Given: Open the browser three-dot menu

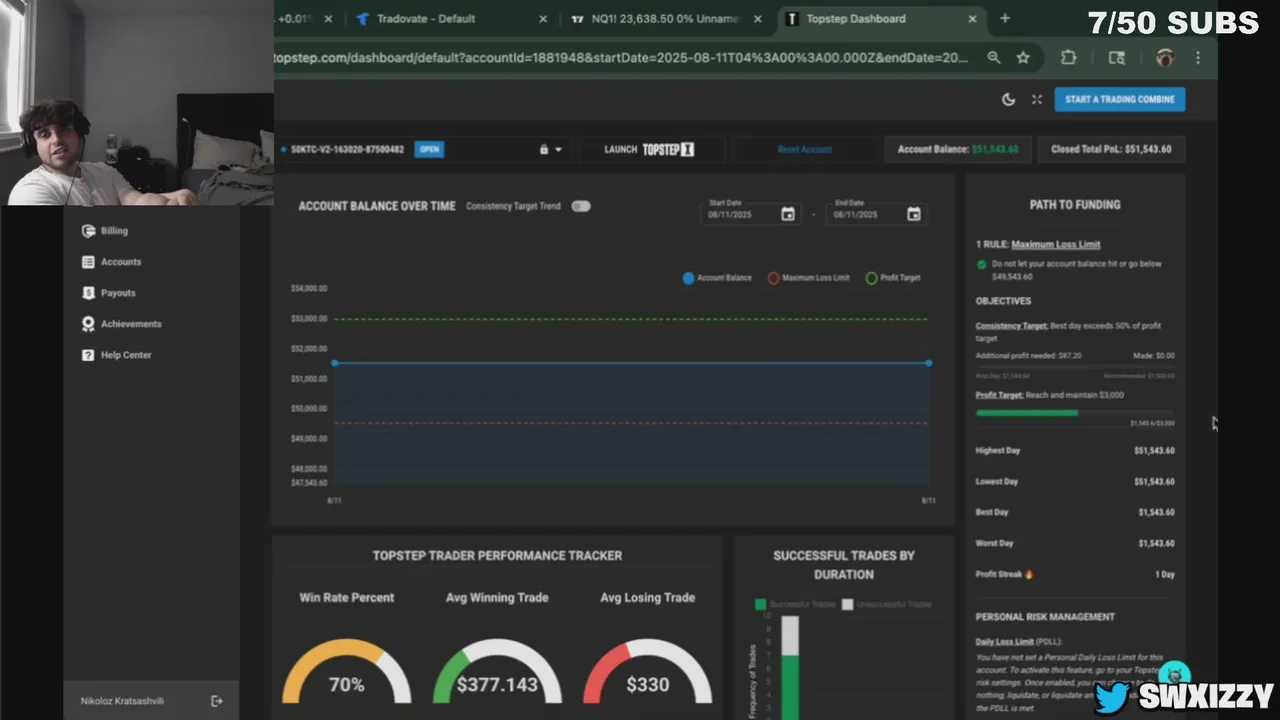Looking at the screenshot, I should pos(1197,58).
